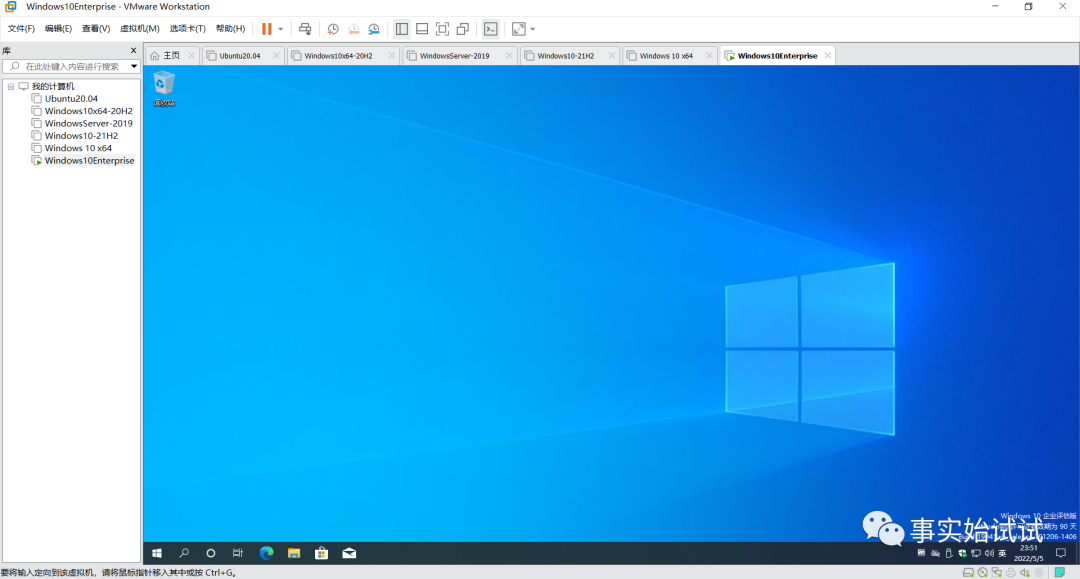Close the Windows10x64-20H2 tab

click(392, 56)
